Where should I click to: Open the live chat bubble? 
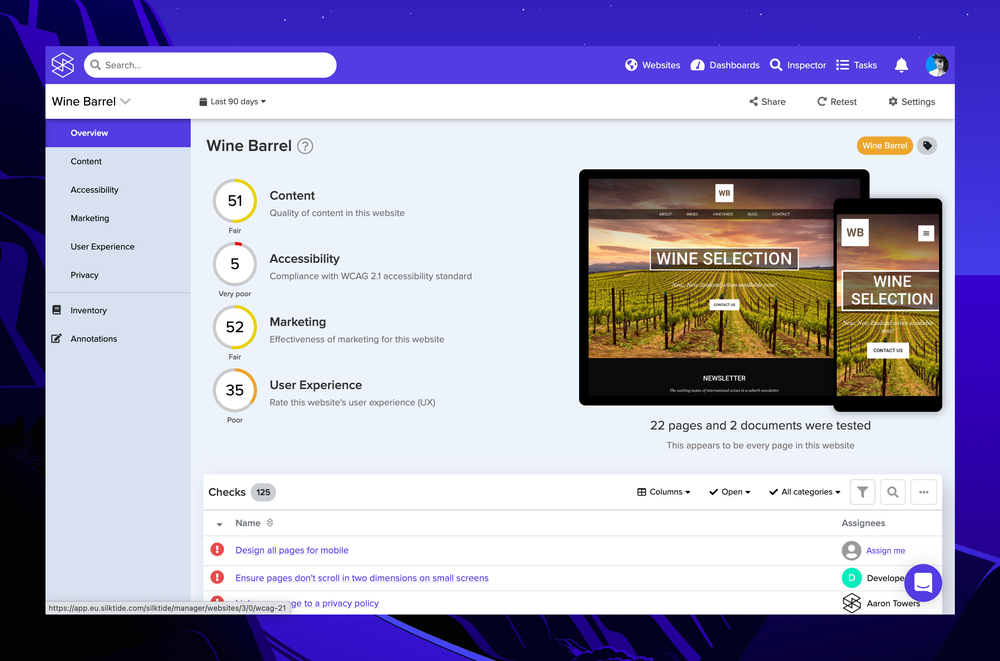coord(923,583)
